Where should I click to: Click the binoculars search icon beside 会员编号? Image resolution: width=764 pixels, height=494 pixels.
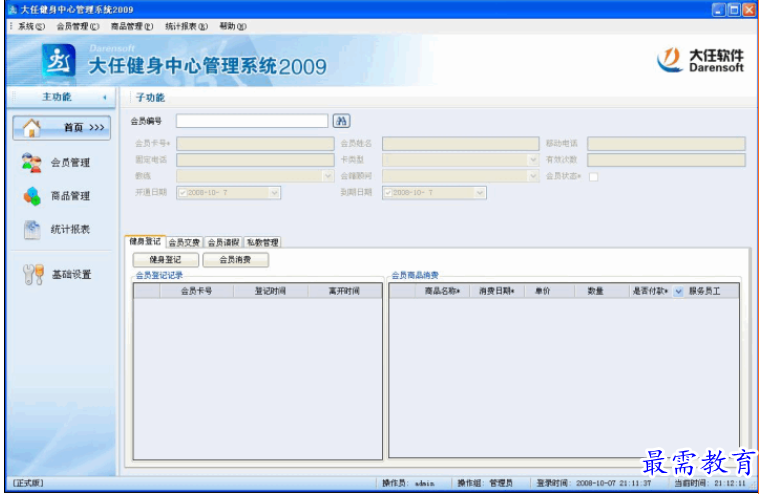coord(341,121)
